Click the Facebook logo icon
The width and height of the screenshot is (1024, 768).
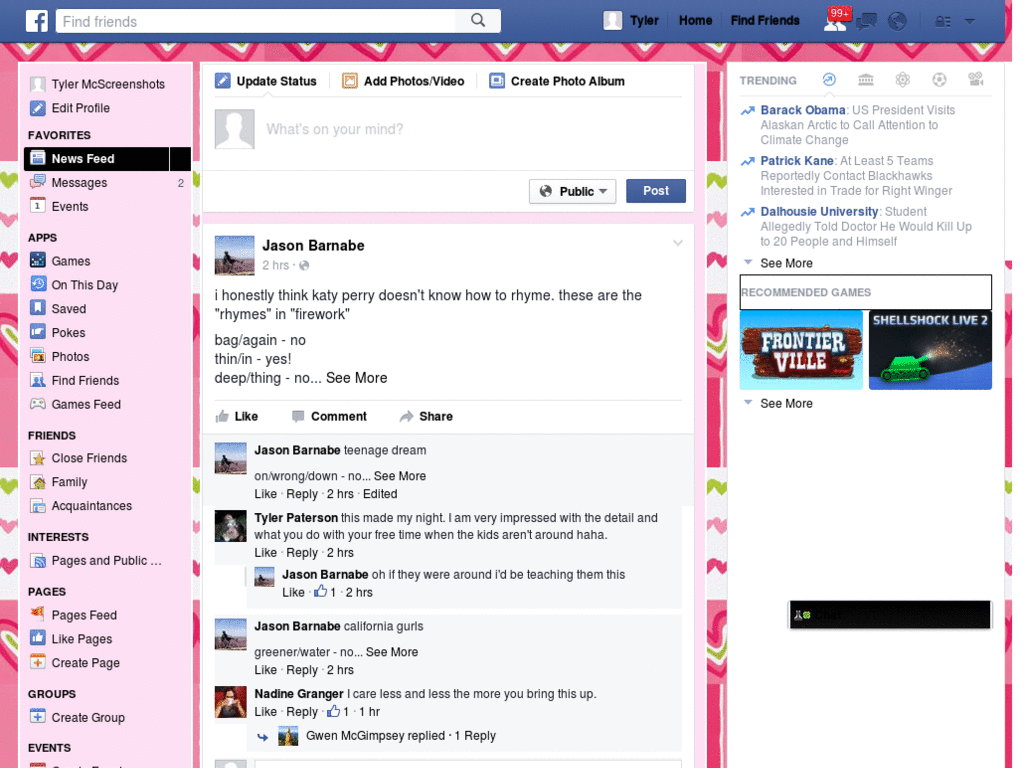click(37, 21)
